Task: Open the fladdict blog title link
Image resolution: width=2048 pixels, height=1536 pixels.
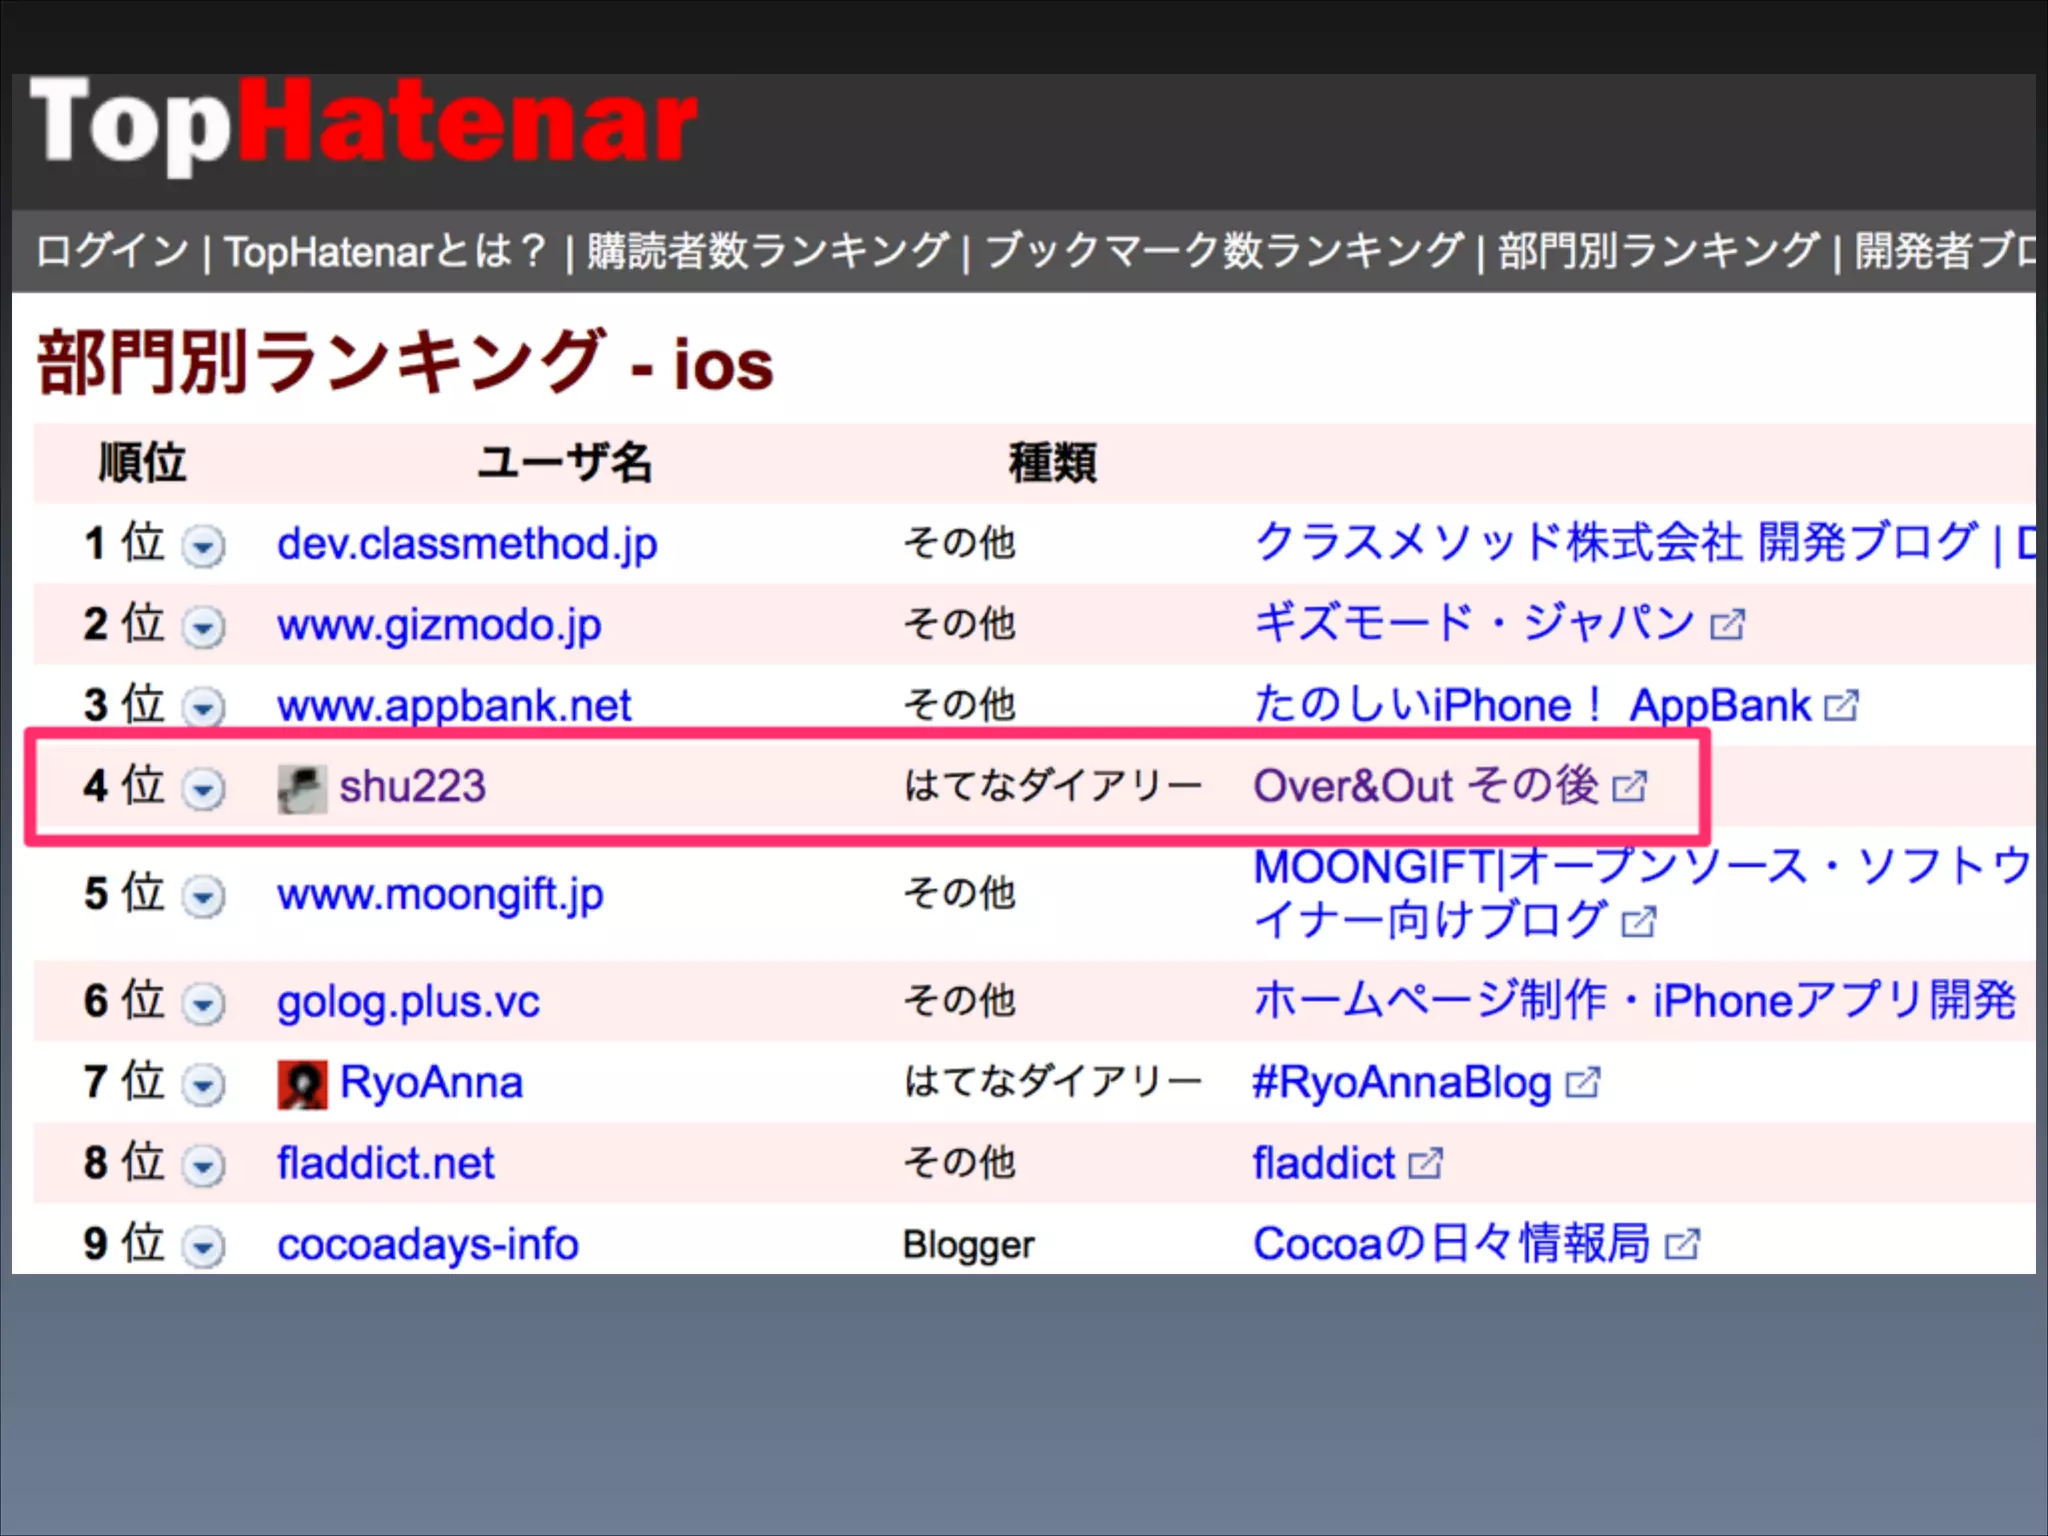Action: pos(1324,1163)
